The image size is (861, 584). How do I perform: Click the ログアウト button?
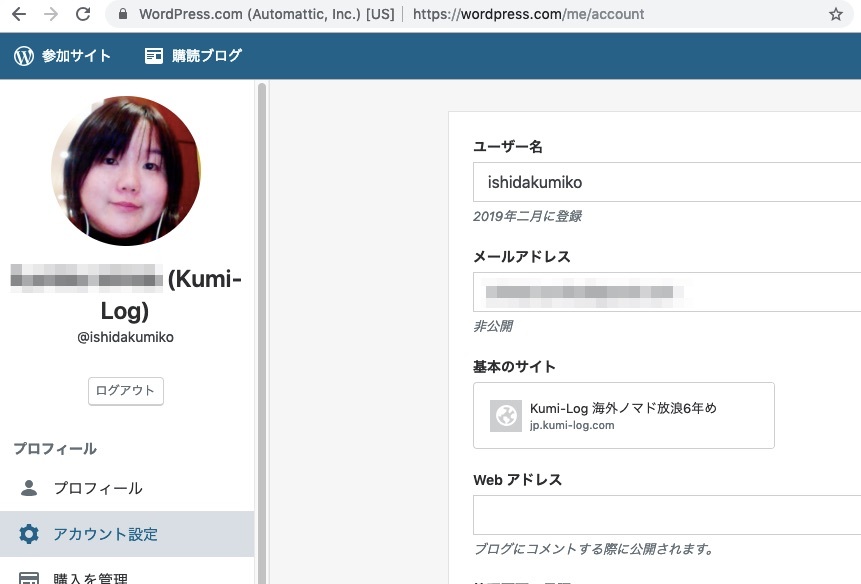(126, 391)
